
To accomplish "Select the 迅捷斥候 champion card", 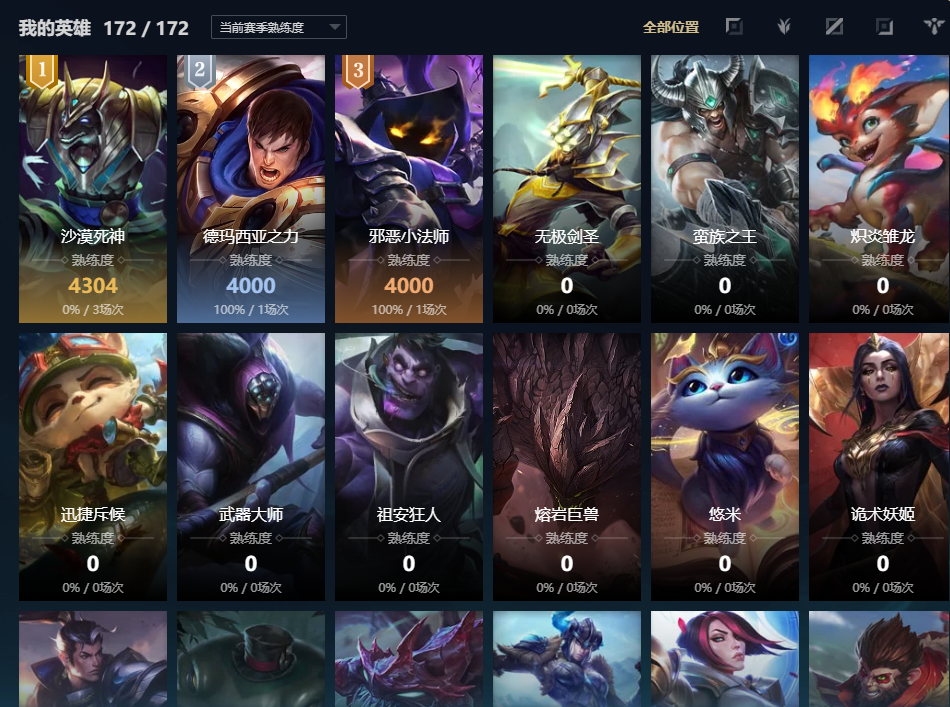I will coord(93,467).
